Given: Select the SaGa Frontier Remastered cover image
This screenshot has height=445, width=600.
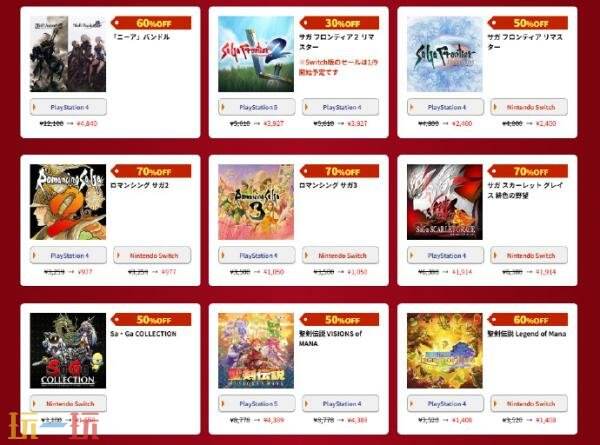Looking at the screenshot, I should pyautogui.click(x=445, y=54).
